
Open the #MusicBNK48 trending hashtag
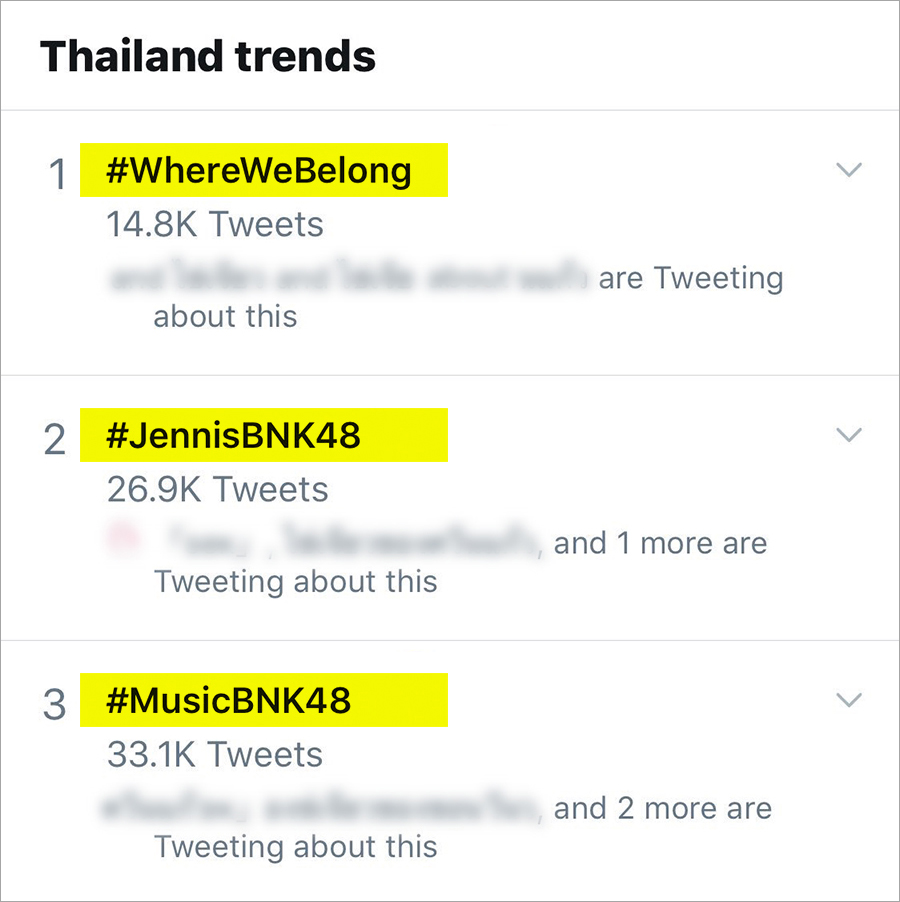coord(229,700)
